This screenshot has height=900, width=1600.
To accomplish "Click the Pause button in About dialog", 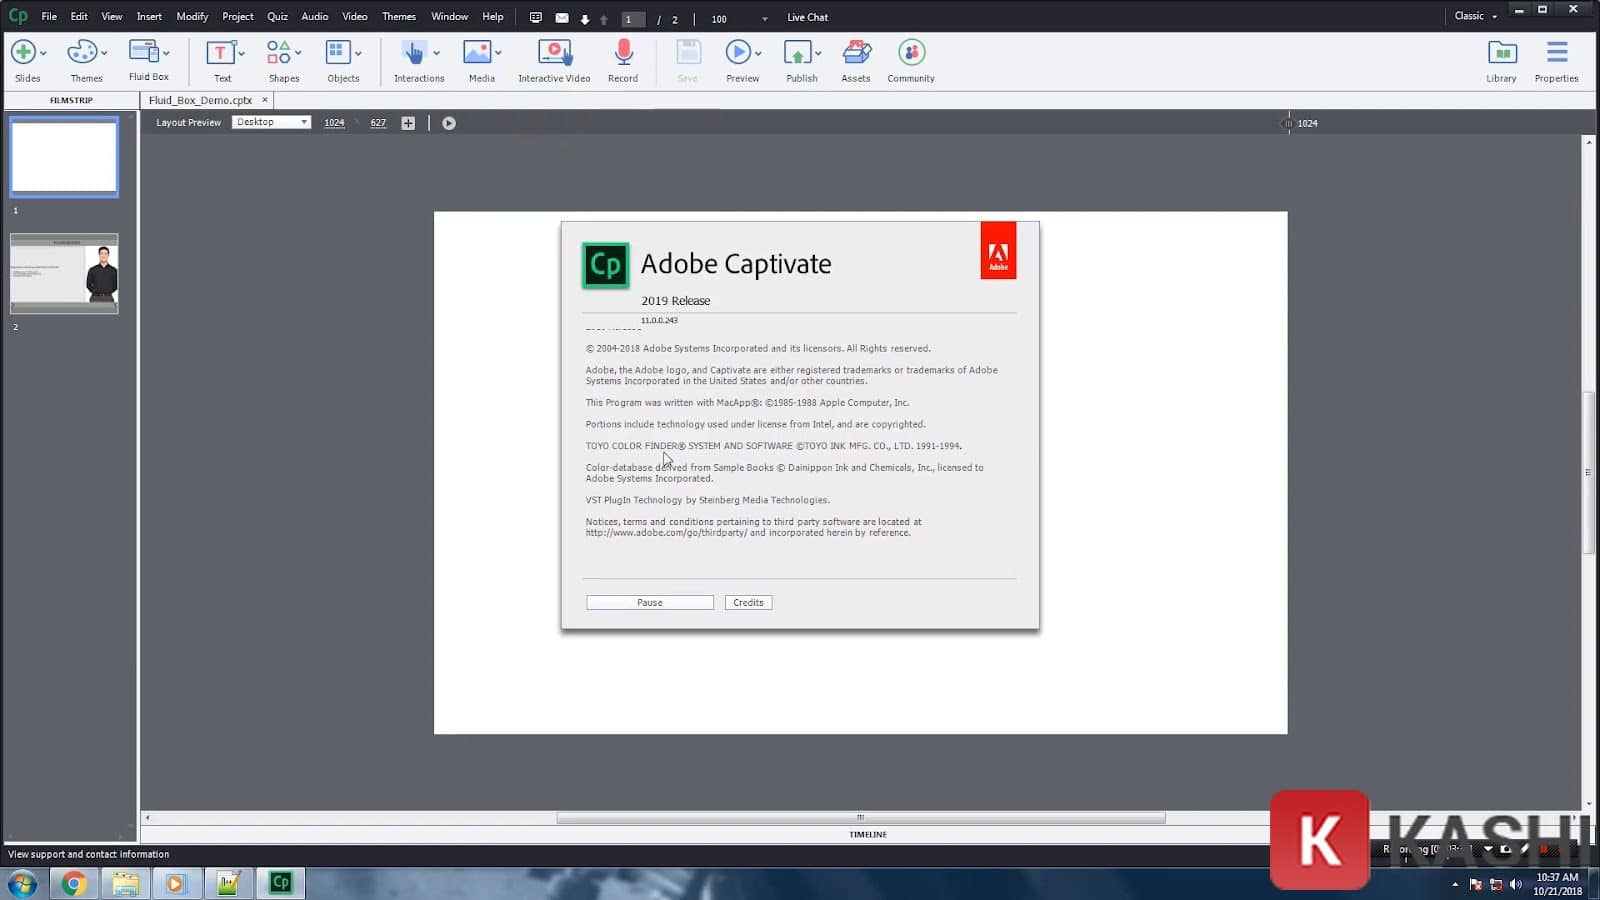I will 650,603.
